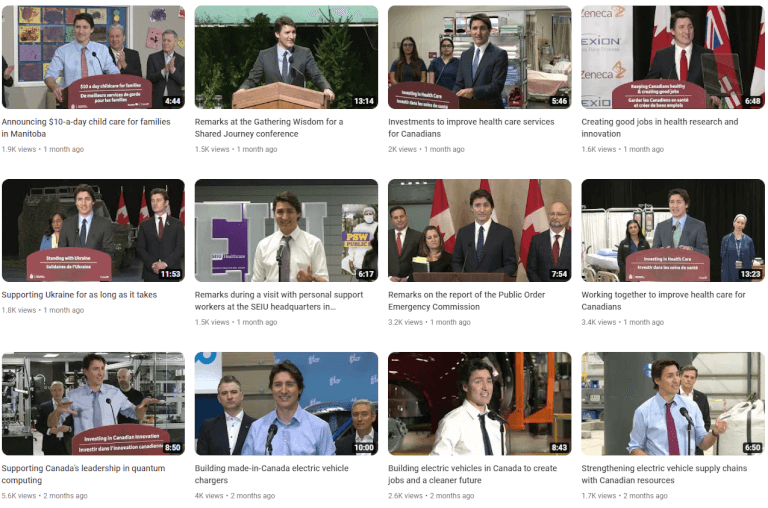Open title 'Working together to improve health care'

click(663, 301)
